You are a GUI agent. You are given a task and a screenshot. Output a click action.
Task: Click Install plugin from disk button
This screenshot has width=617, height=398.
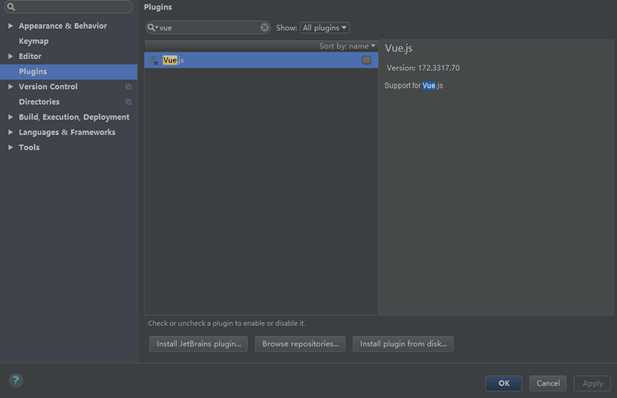point(403,344)
